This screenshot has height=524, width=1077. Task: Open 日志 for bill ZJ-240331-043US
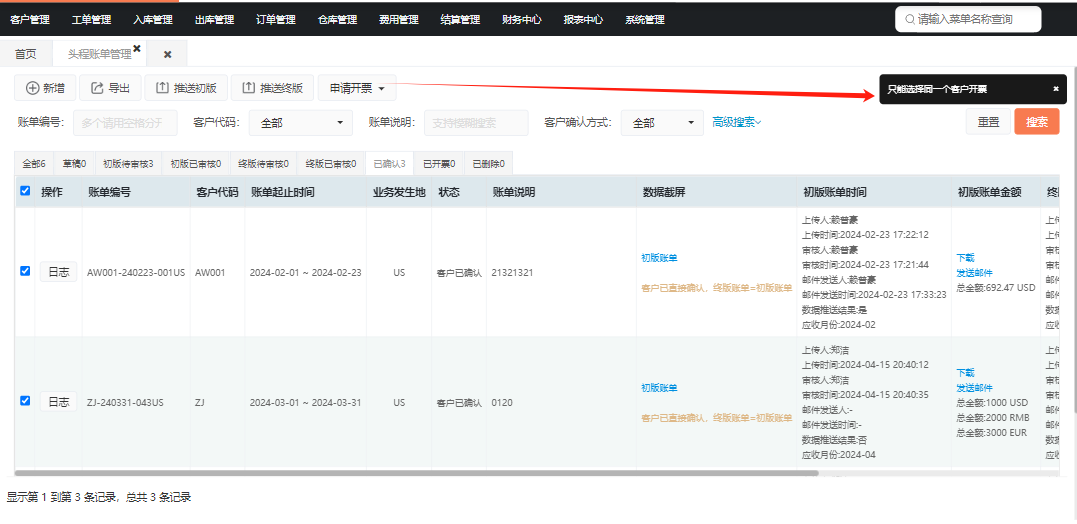coord(58,402)
